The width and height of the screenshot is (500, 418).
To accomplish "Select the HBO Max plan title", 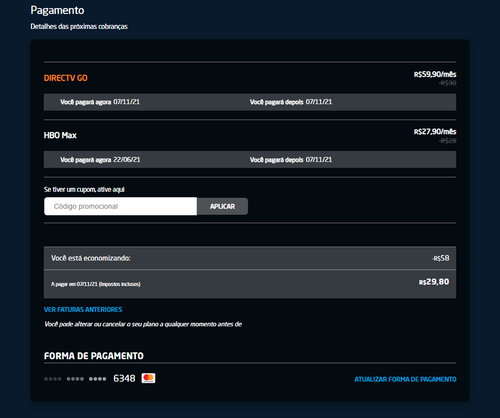I will click(60, 135).
